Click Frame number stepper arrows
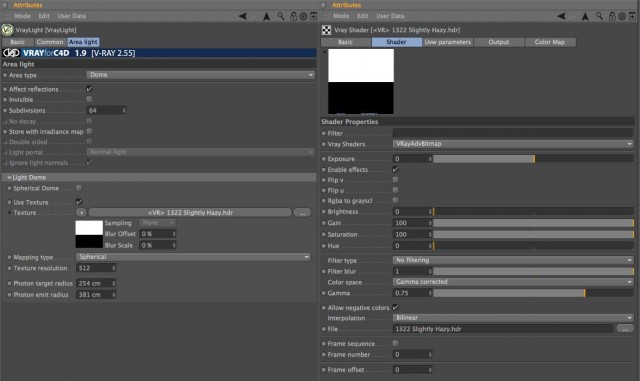This screenshot has width=640, height=381. tap(430, 354)
